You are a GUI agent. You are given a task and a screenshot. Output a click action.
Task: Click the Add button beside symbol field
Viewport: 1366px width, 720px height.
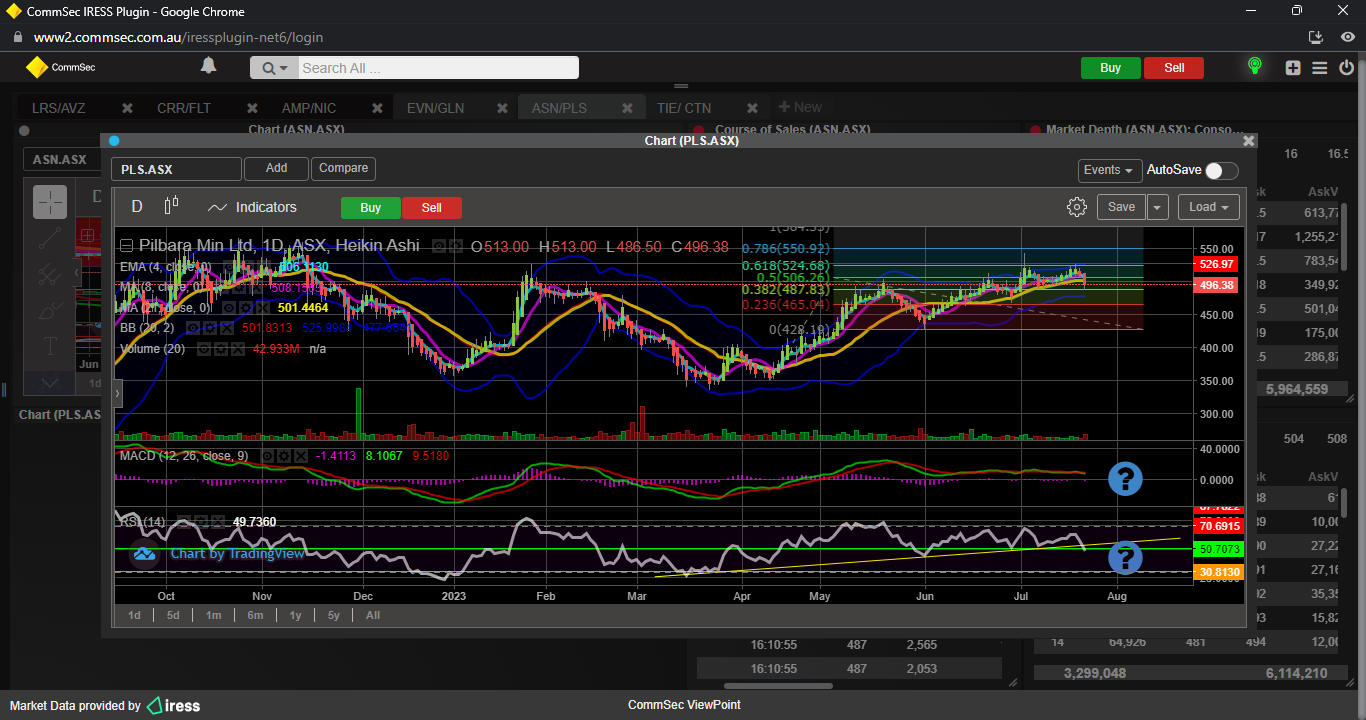pos(276,169)
